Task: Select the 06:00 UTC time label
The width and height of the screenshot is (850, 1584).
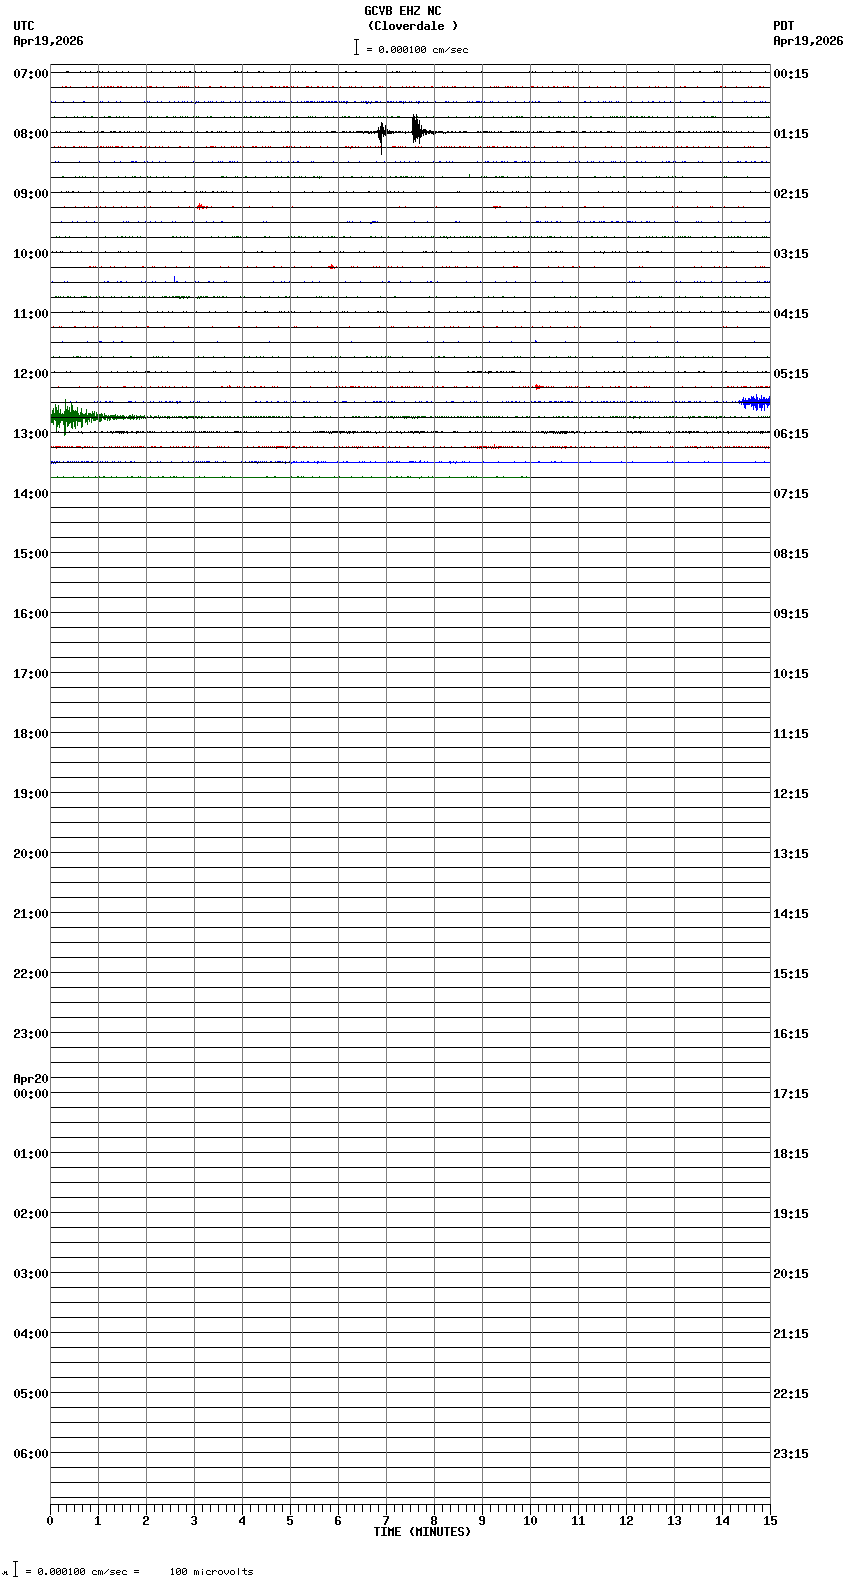Action: click(31, 1454)
